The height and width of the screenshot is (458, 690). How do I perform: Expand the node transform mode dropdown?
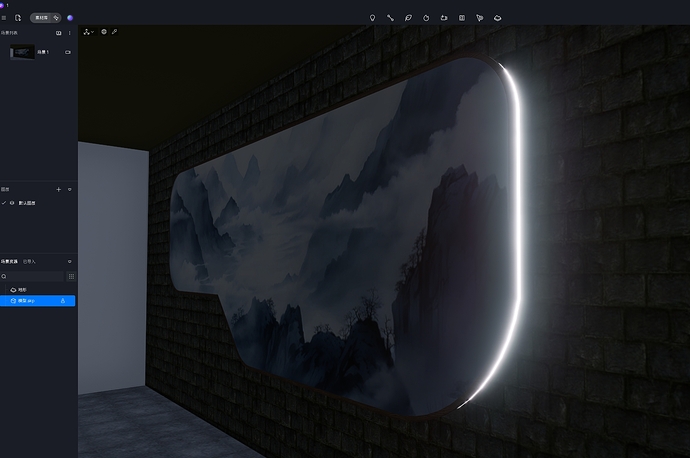pyautogui.click(x=88, y=32)
